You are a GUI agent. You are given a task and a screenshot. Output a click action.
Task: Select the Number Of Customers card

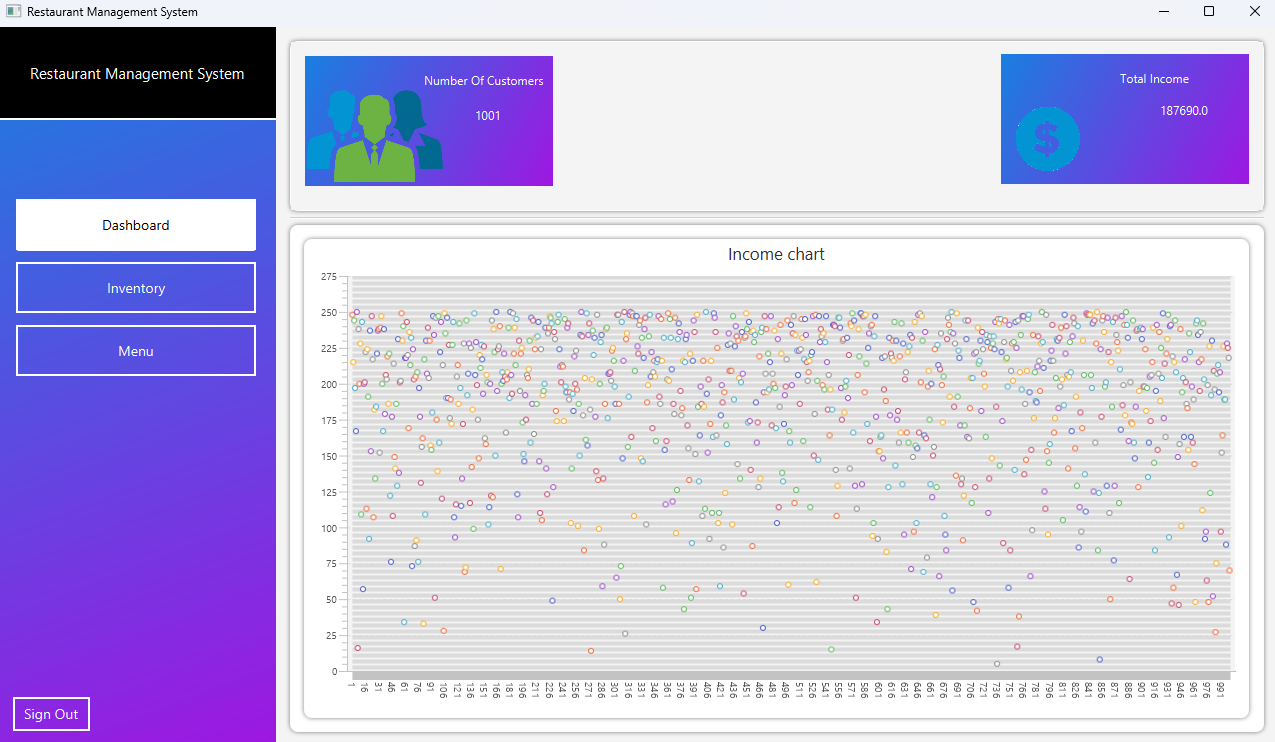[428, 120]
